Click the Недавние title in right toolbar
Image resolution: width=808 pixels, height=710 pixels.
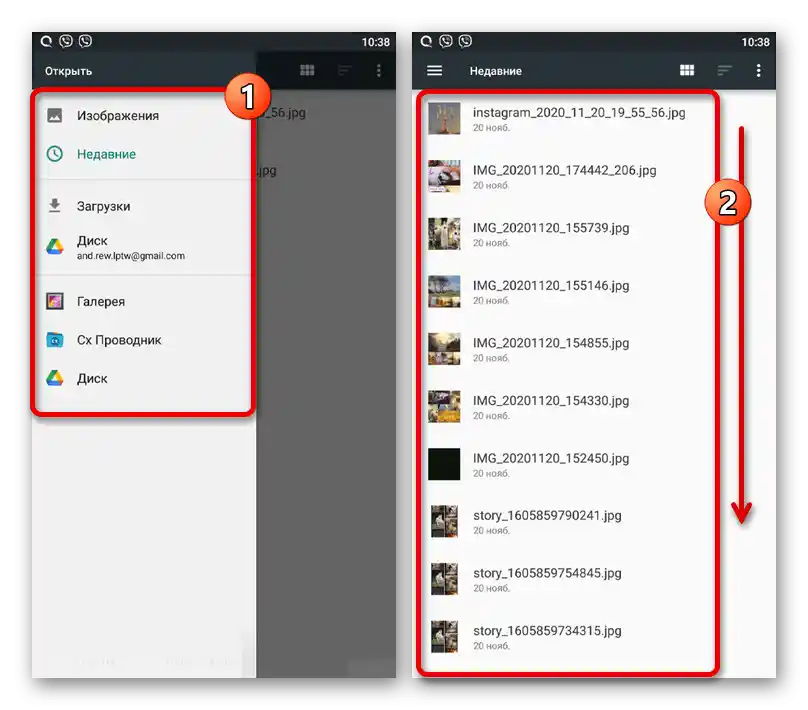tap(496, 71)
